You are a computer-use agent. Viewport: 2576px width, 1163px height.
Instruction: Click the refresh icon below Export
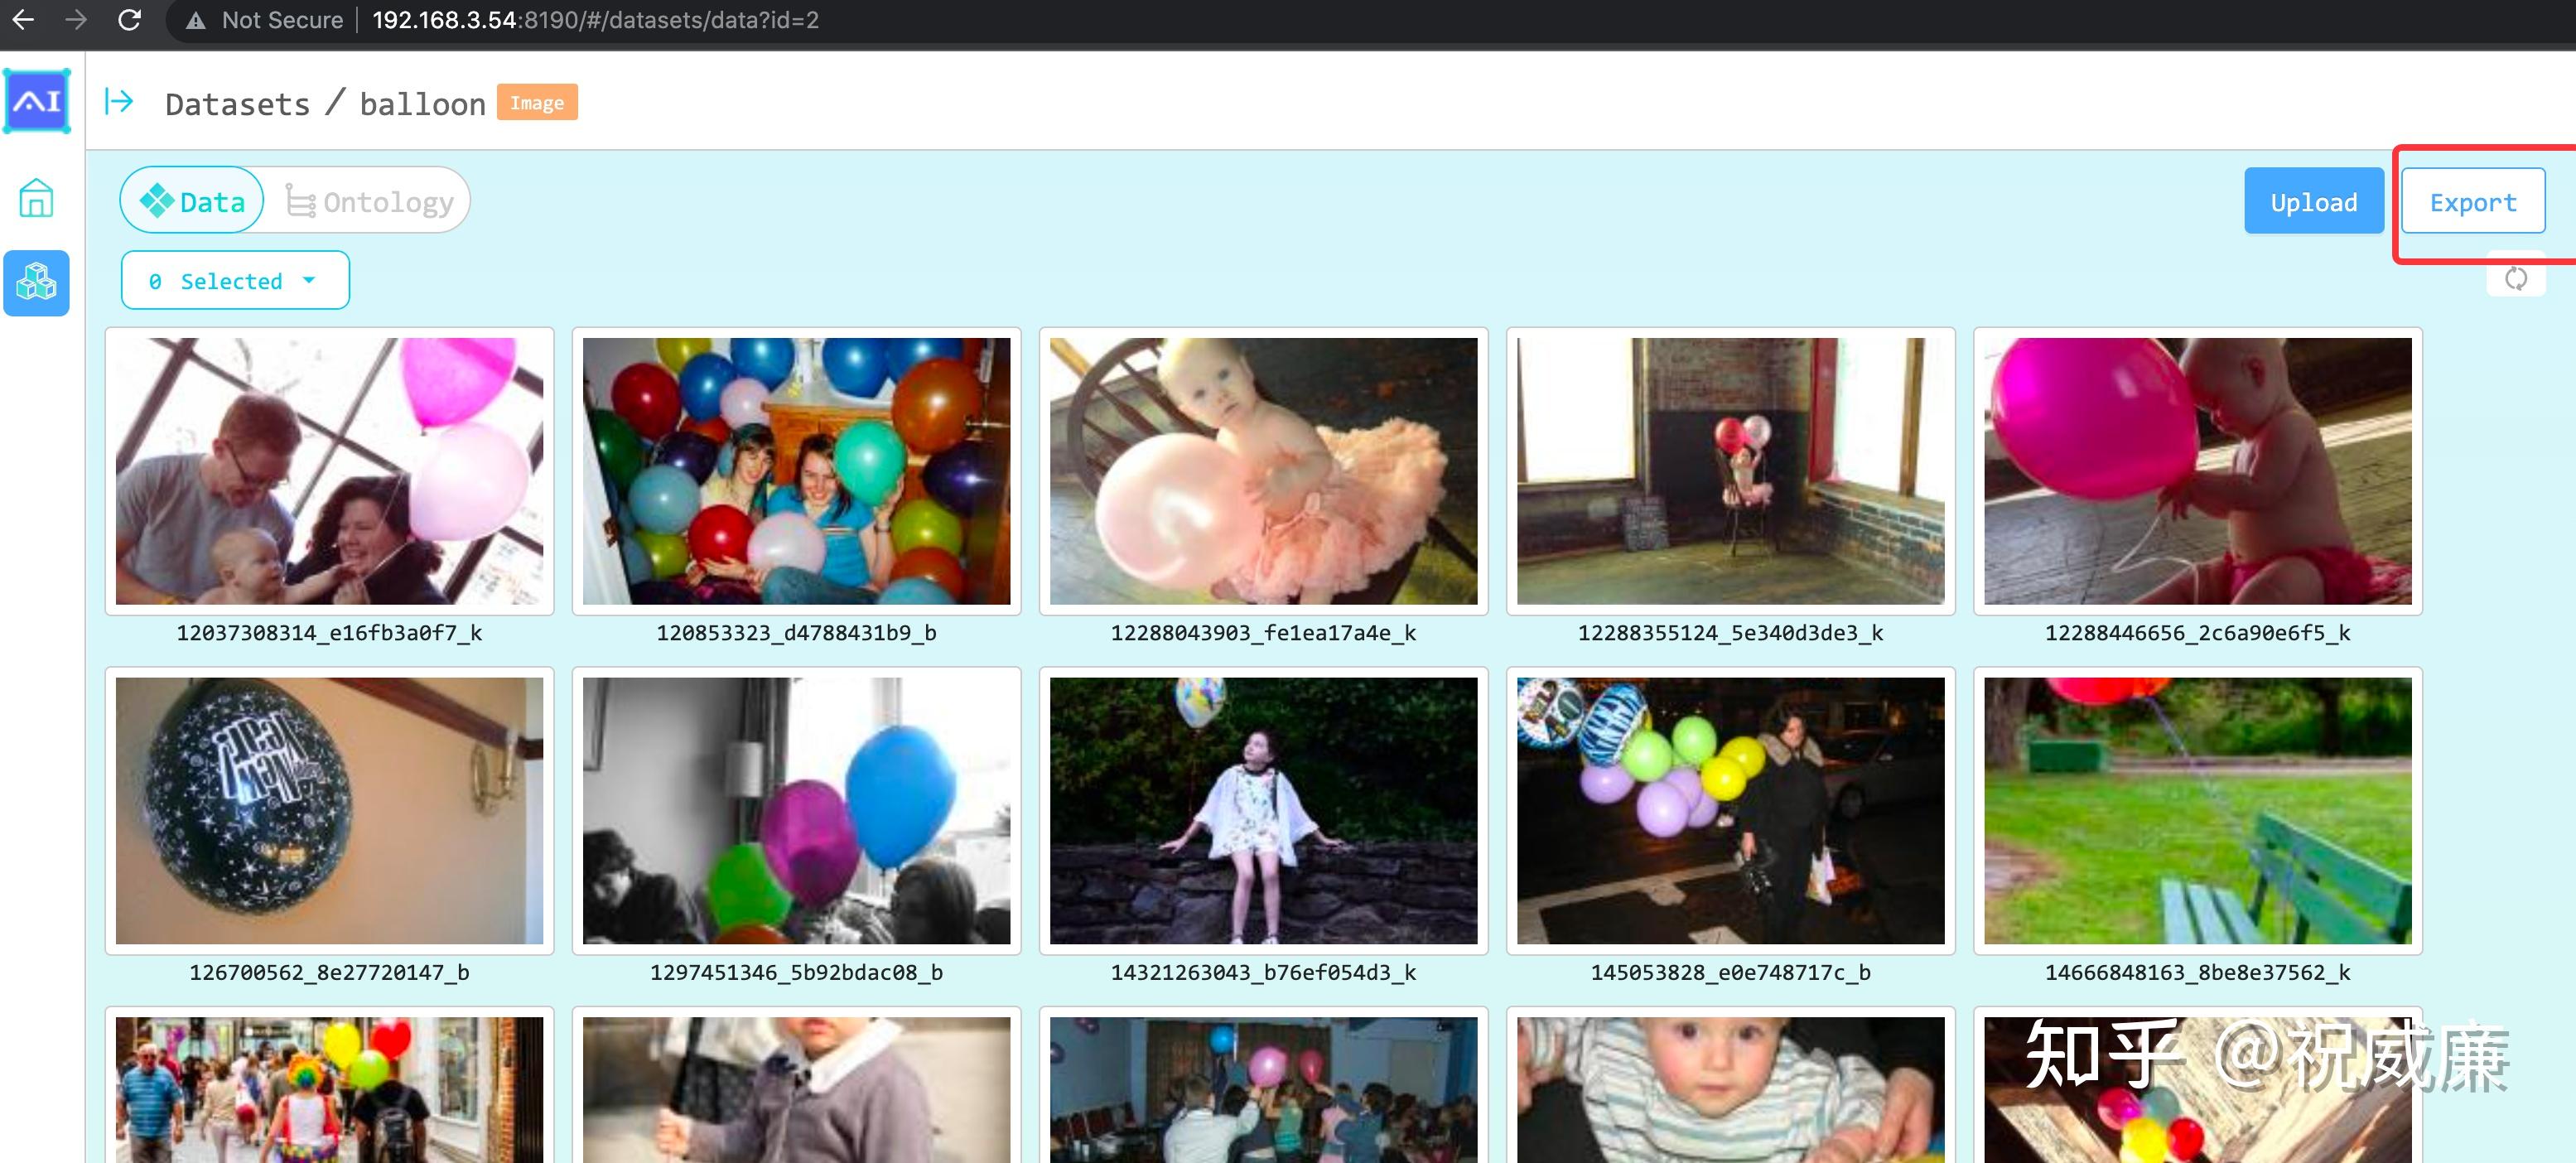pyautogui.click(x=2515, y=279)
